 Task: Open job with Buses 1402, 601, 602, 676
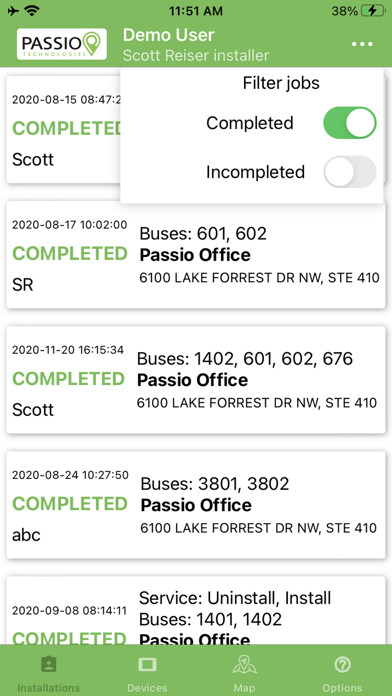tap(196, 380)
